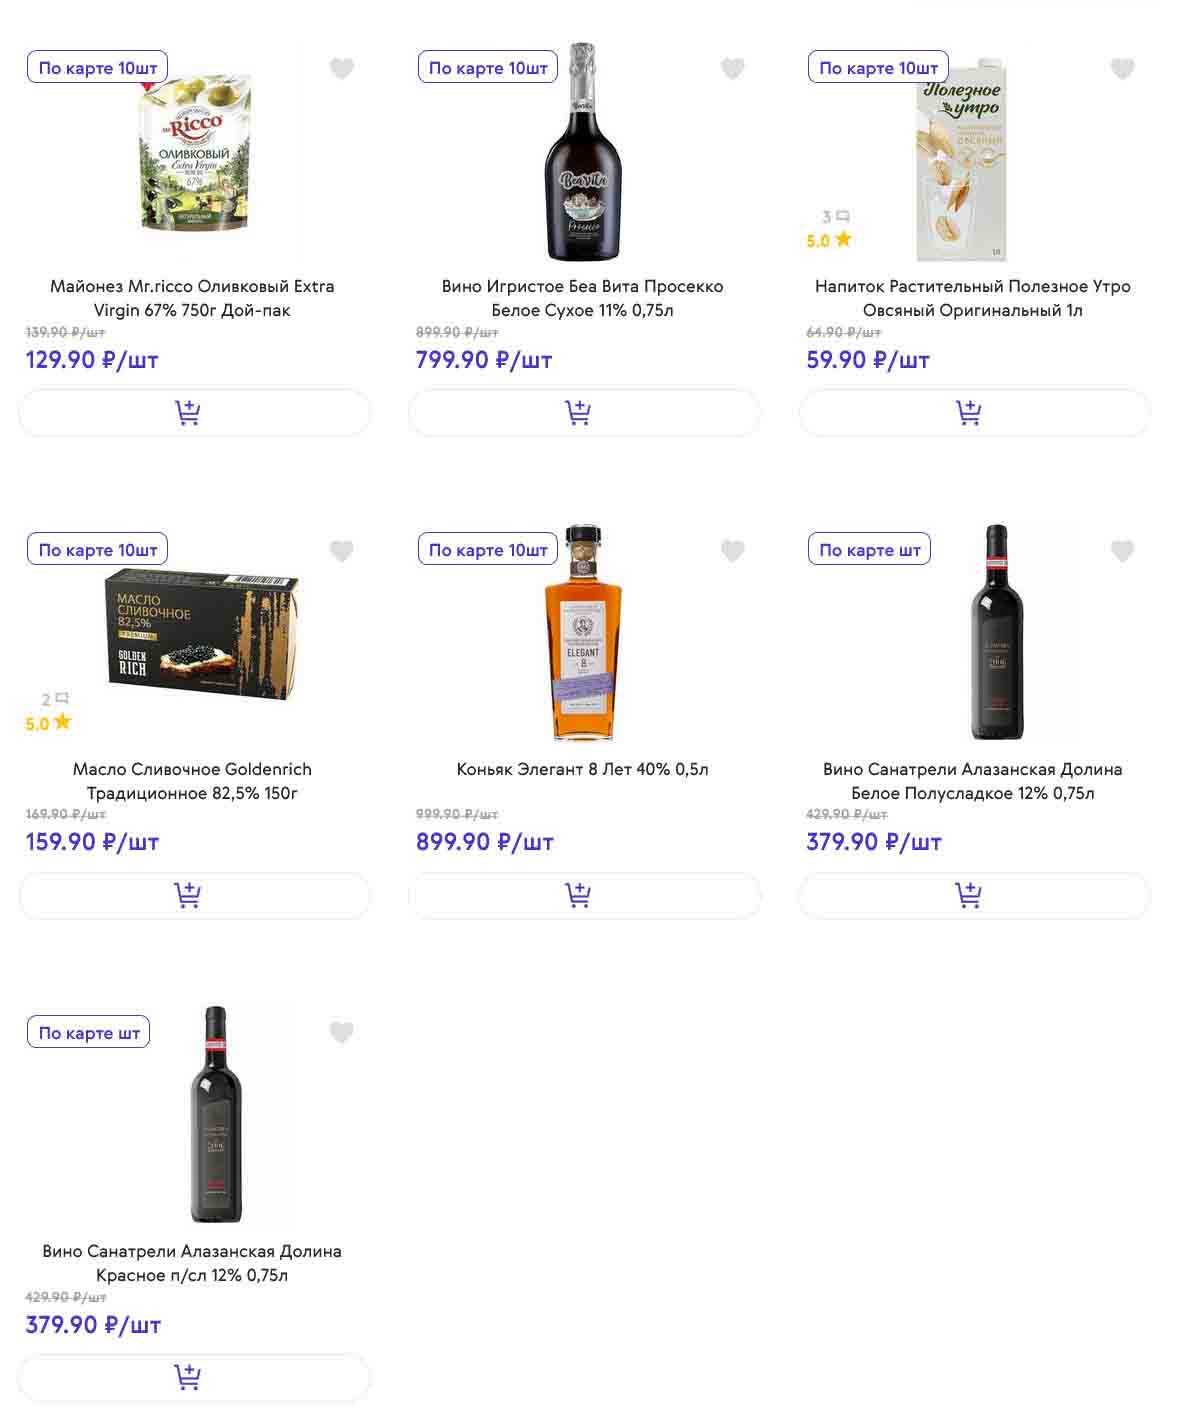The height and width of the screenshot is (1410, 1198).
Task: Click 'По карте 10шт' badge on mayonnaise
Action: 98,68
